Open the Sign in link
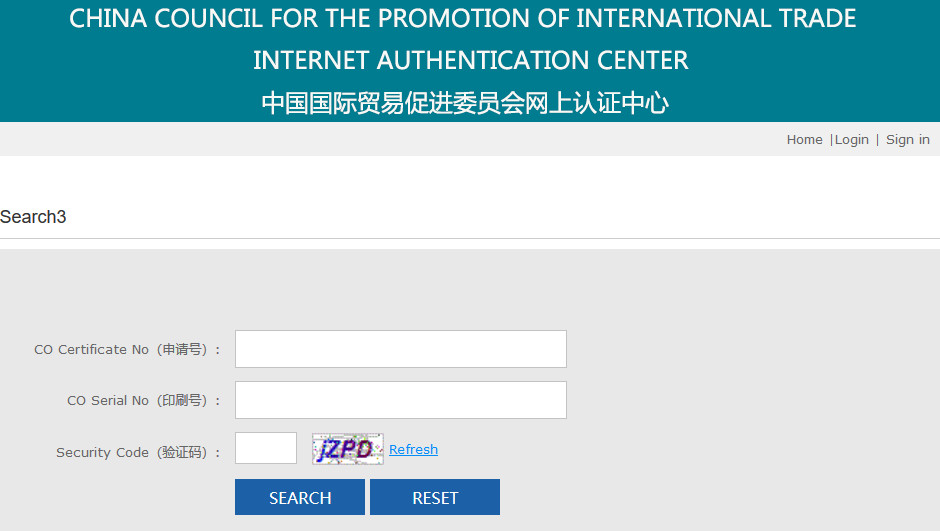The height and width of the screenshot is (531, 940). [908, 140]
